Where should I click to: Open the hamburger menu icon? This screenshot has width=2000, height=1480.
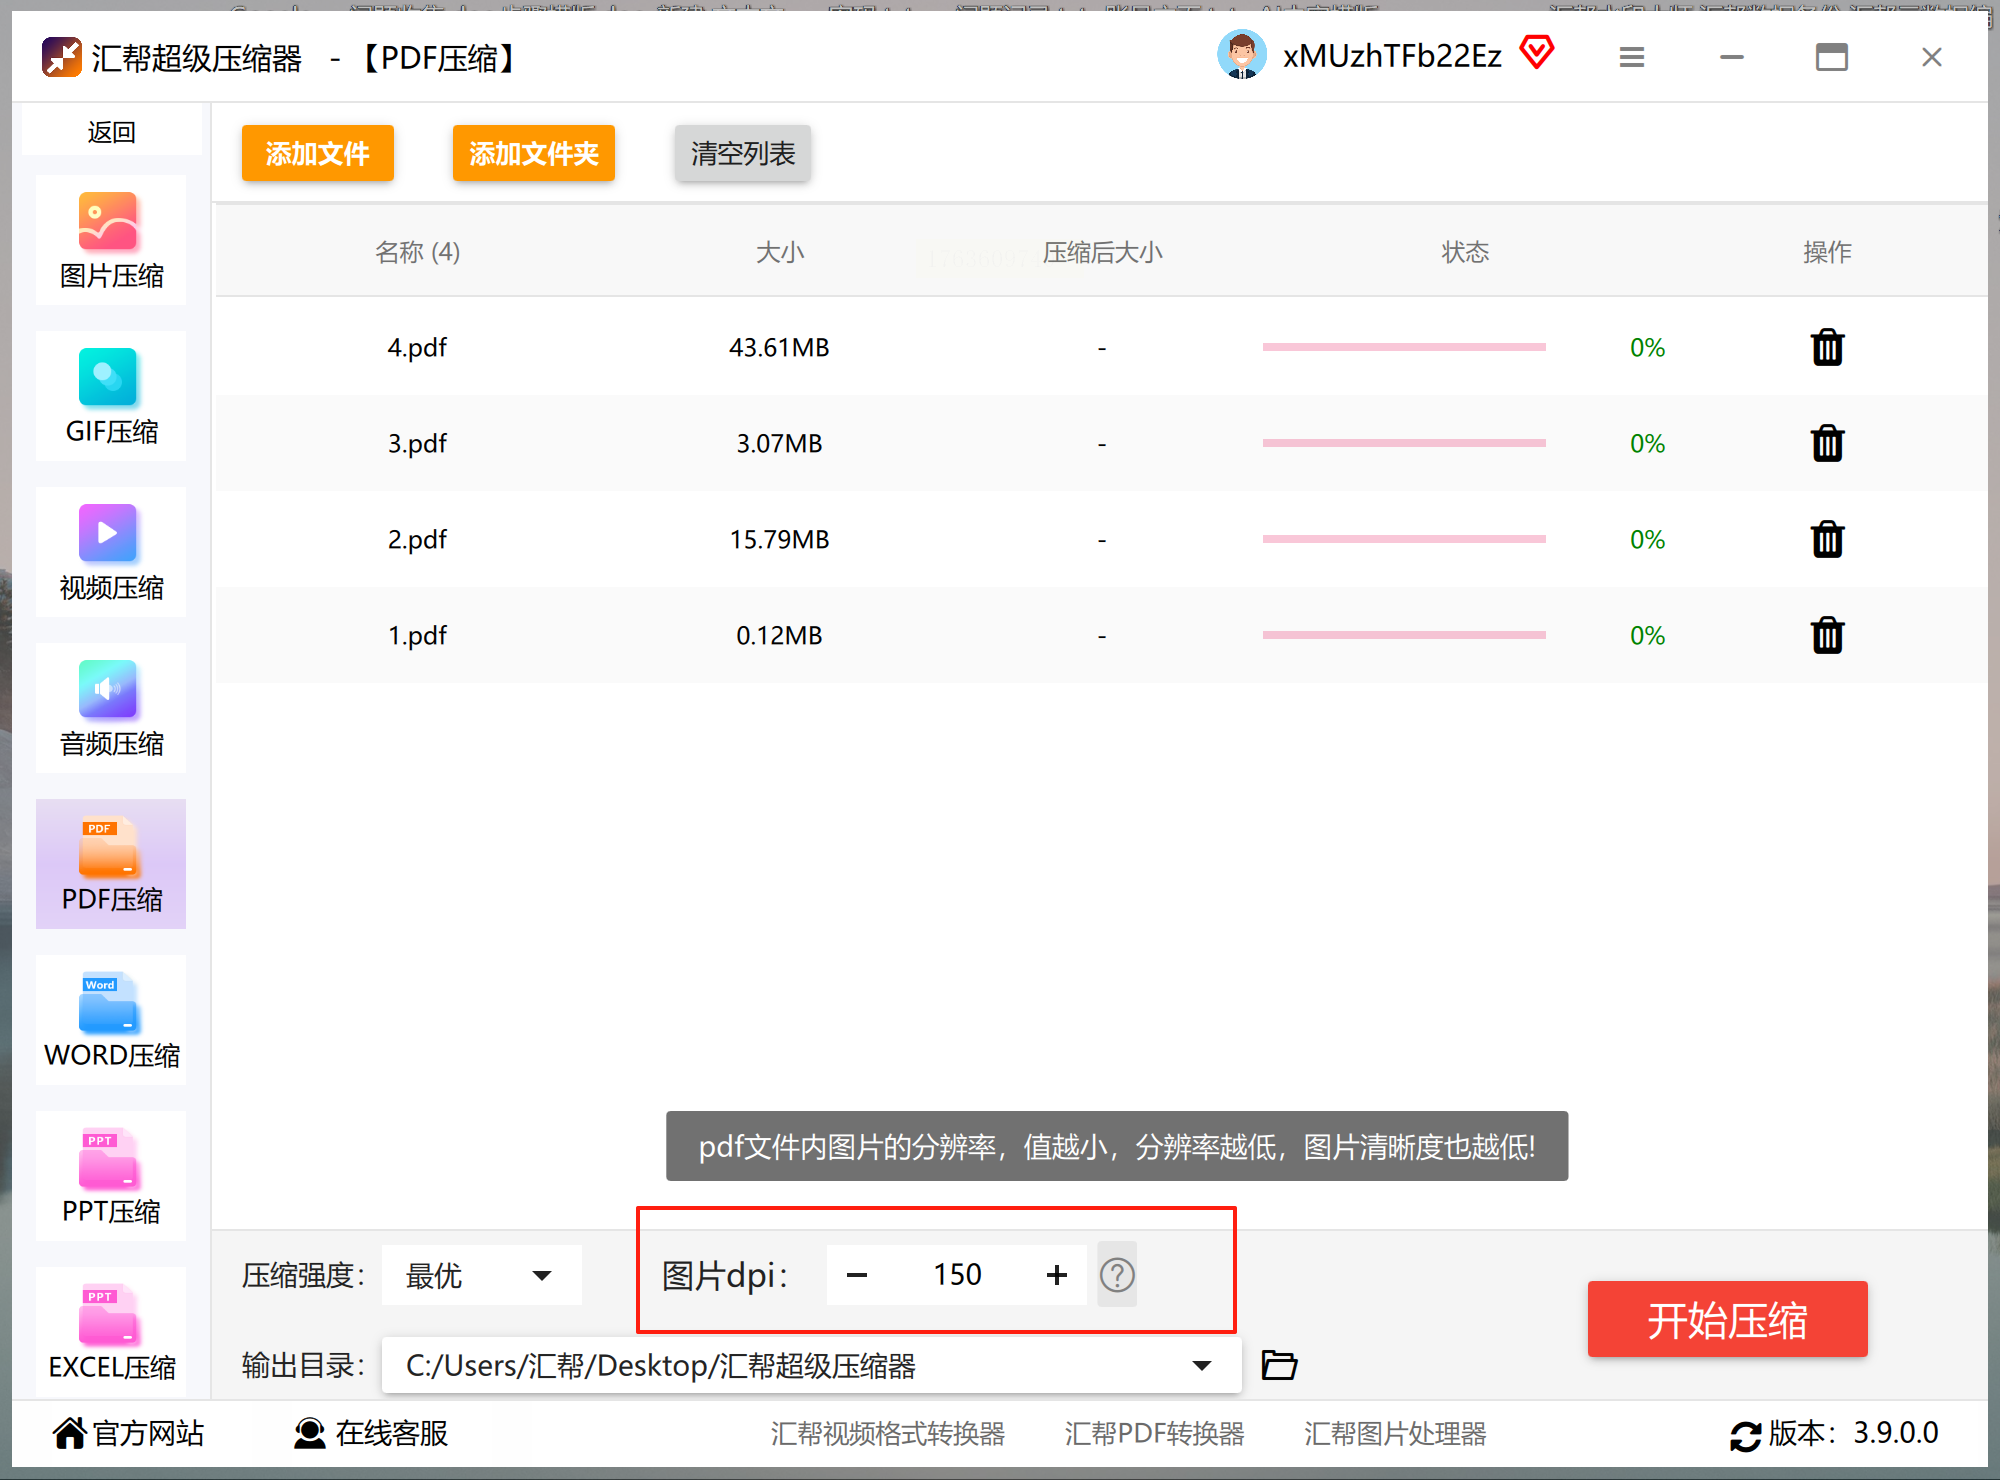pyautogui.click(x=1631, y=58)
